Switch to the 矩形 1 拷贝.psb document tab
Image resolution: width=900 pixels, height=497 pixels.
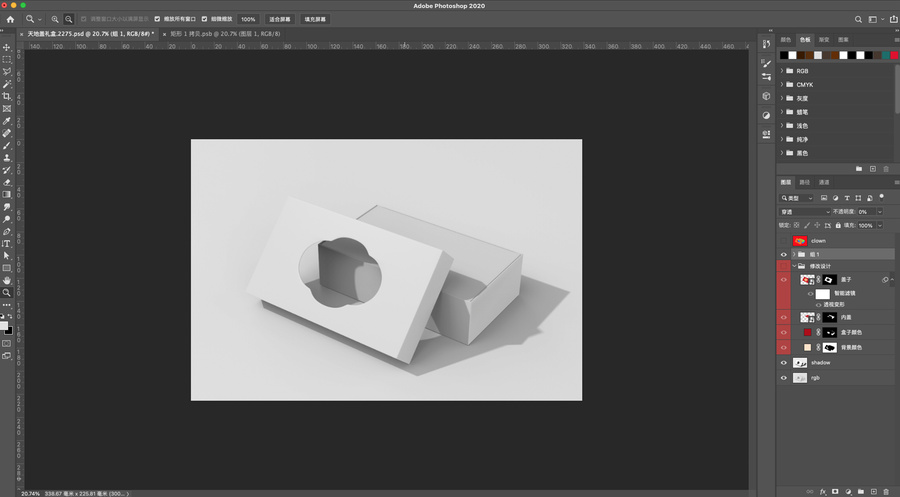click(225, 34)
